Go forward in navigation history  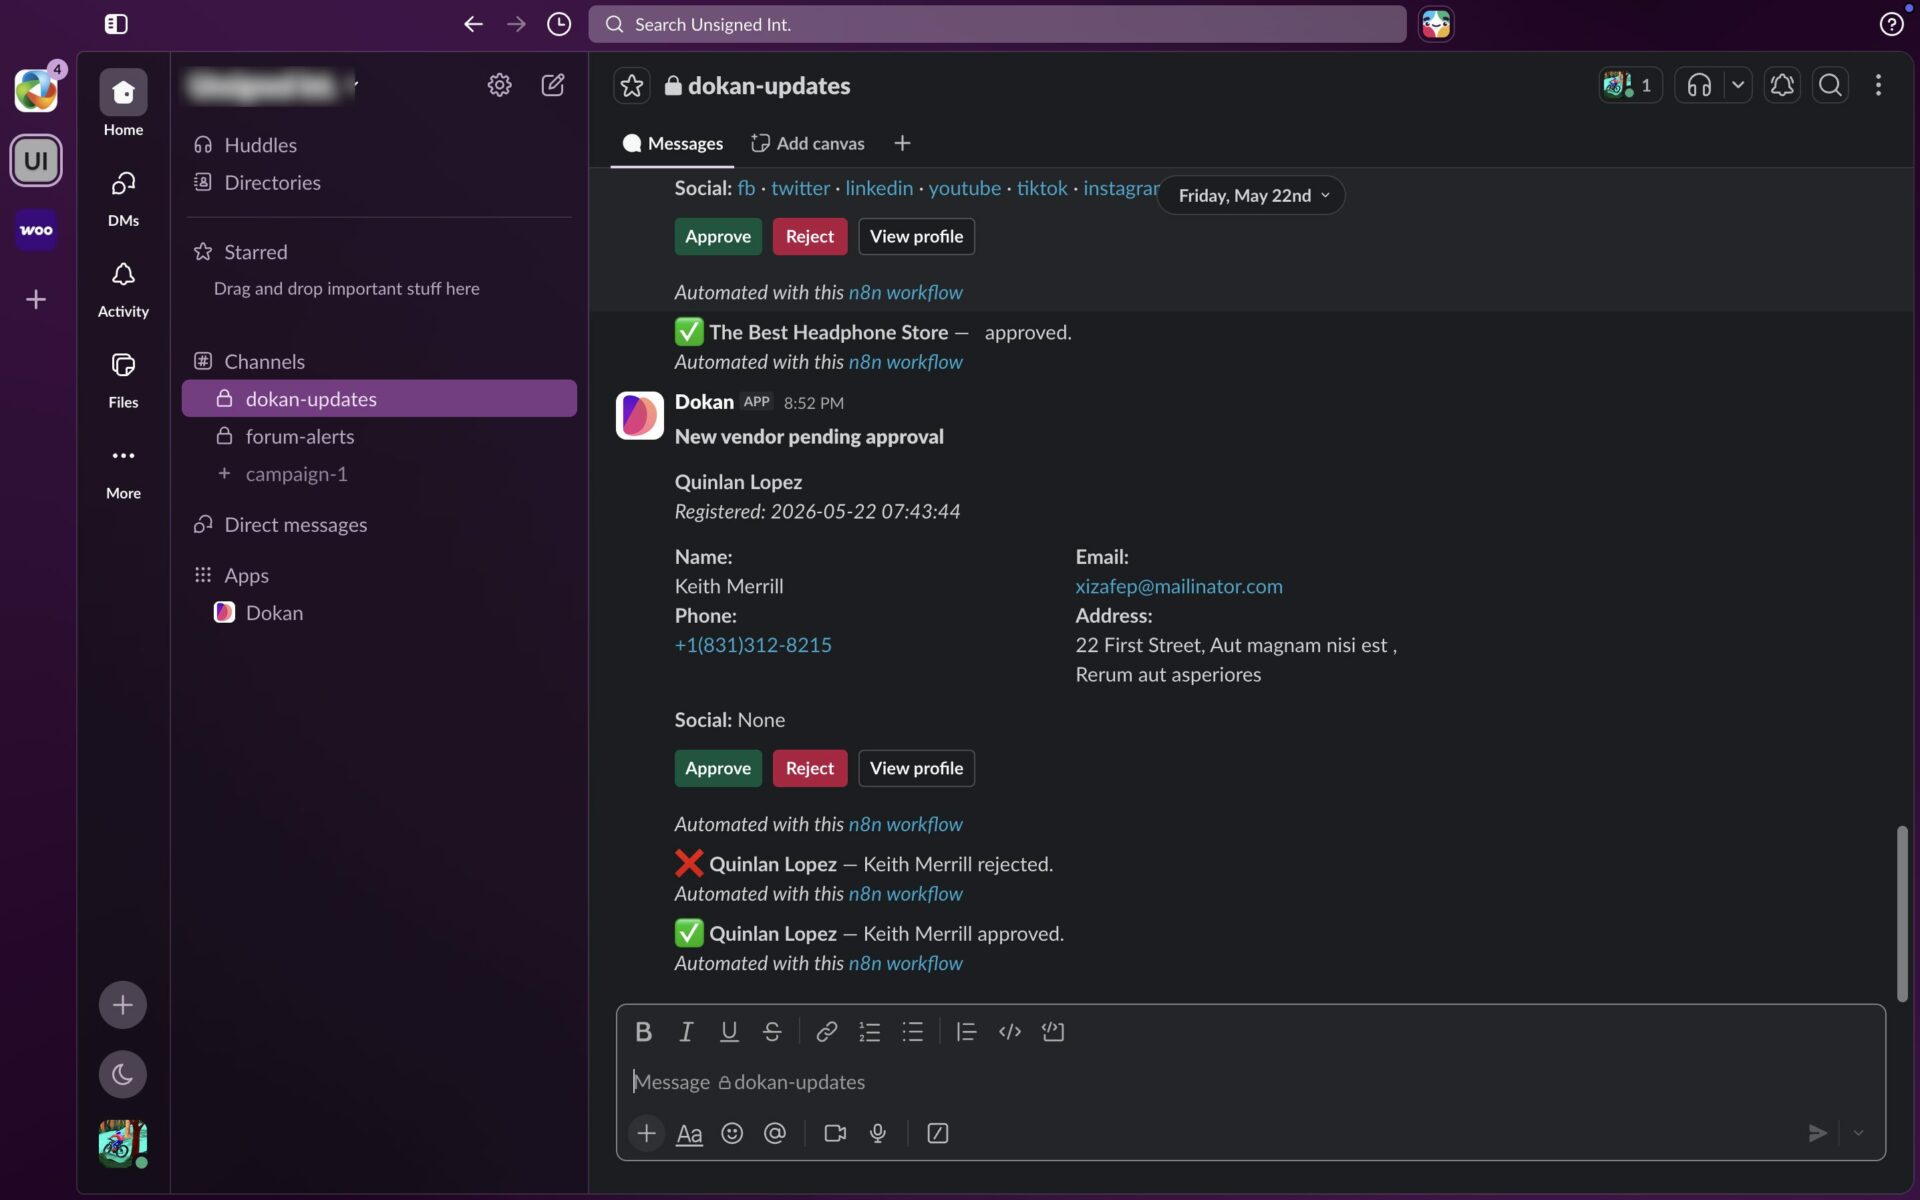[x=516, y=24]
